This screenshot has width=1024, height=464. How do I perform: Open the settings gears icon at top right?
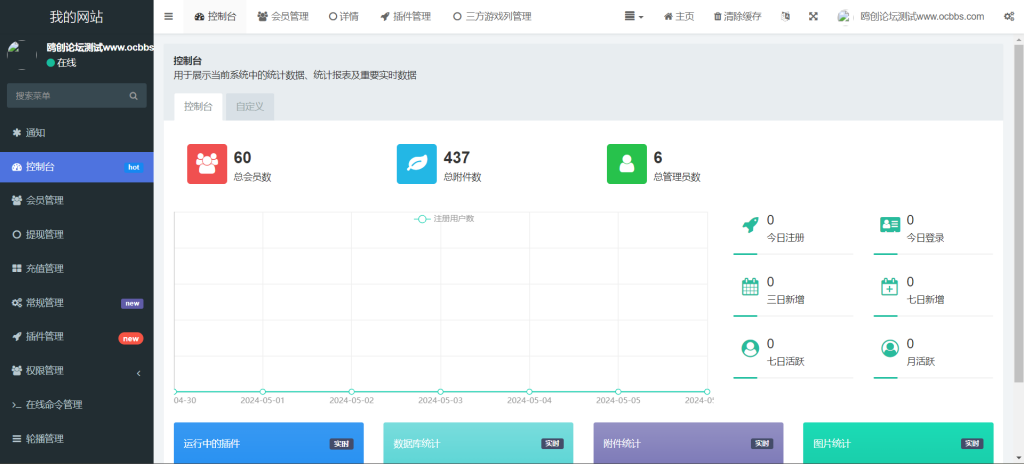(1008, 16)
